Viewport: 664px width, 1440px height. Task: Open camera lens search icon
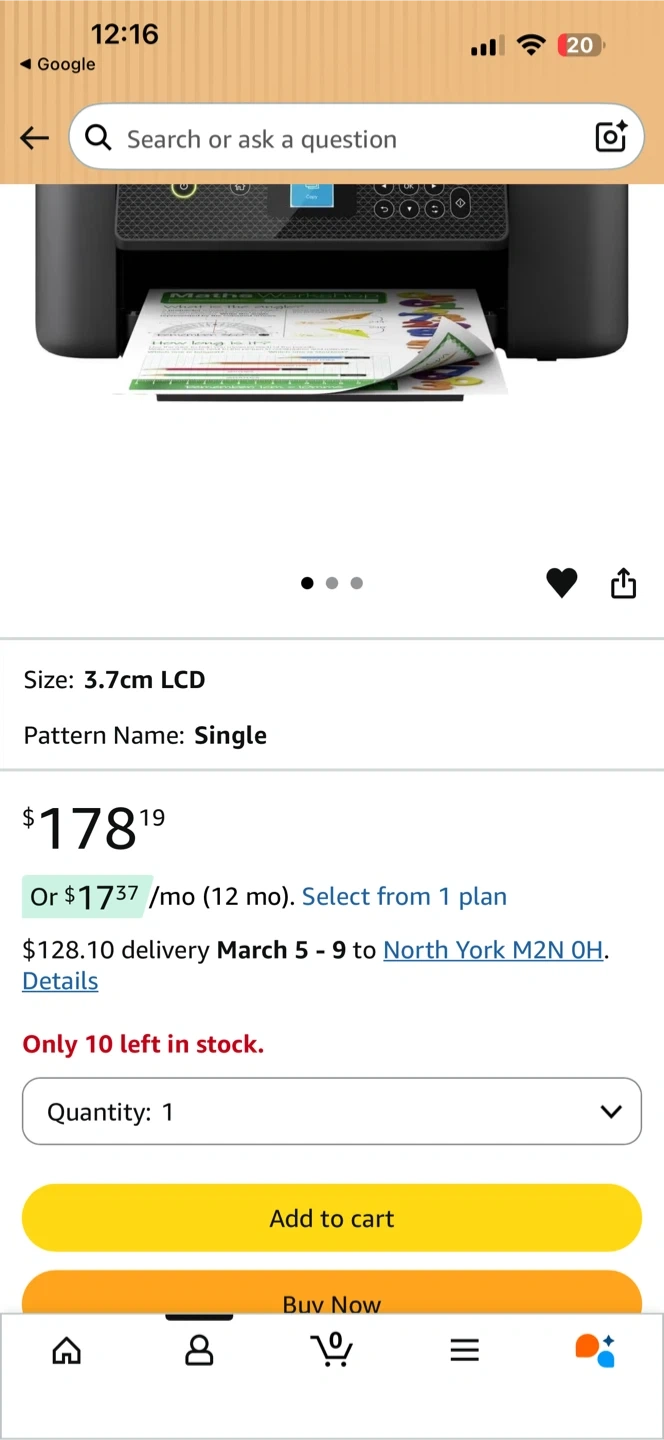pos(611,137)
